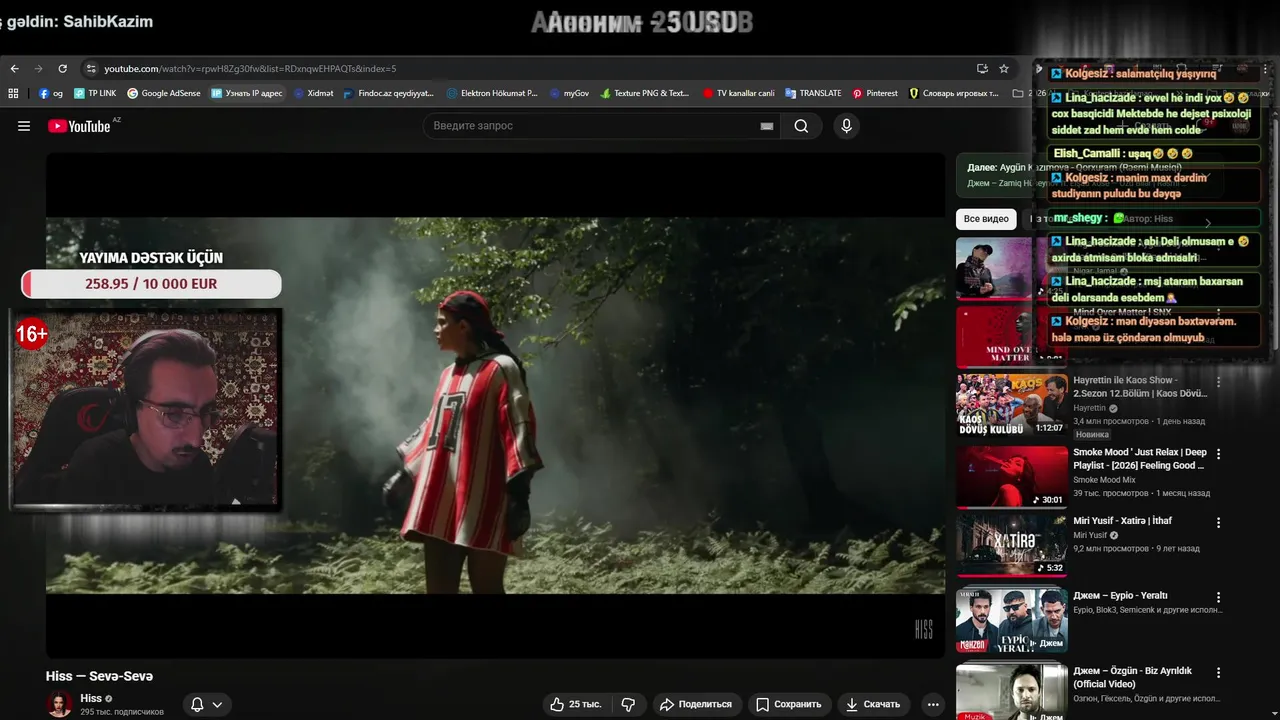Go to YouTube home via the logo
Screen dimensions: 1280x720
[79, 126]
